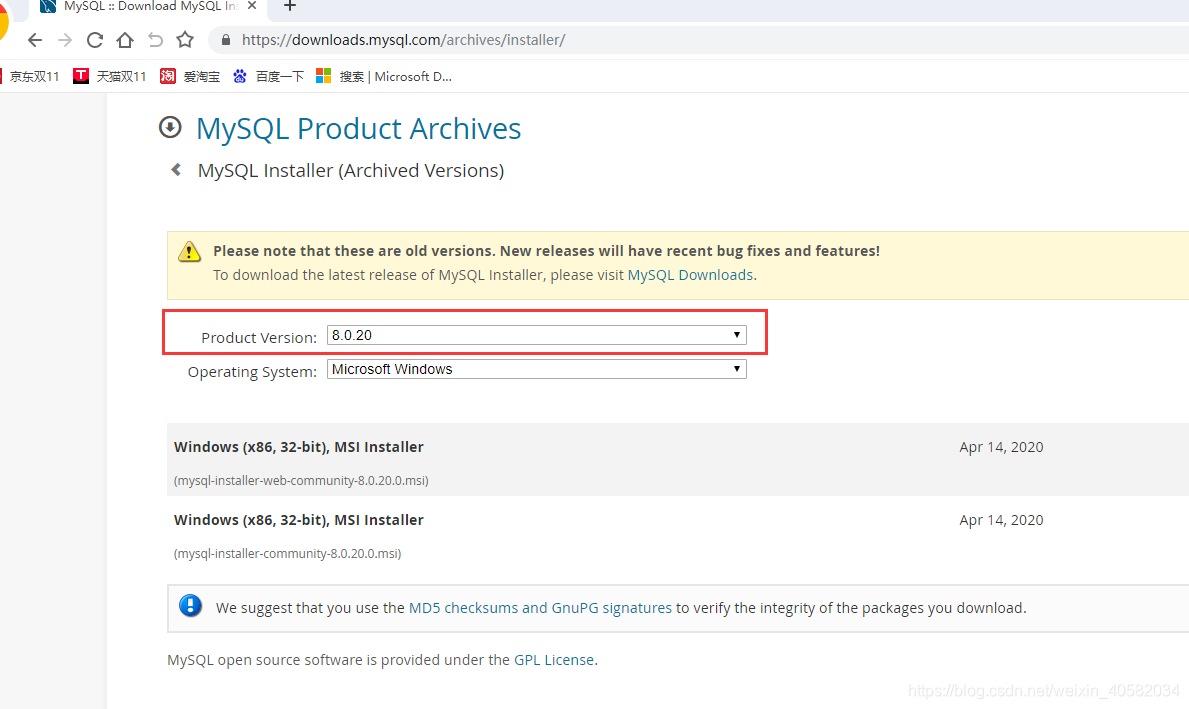1189x709 pixels.
Task: Open MD5 checksums and GnuPG signatures link
Action: 540,608
